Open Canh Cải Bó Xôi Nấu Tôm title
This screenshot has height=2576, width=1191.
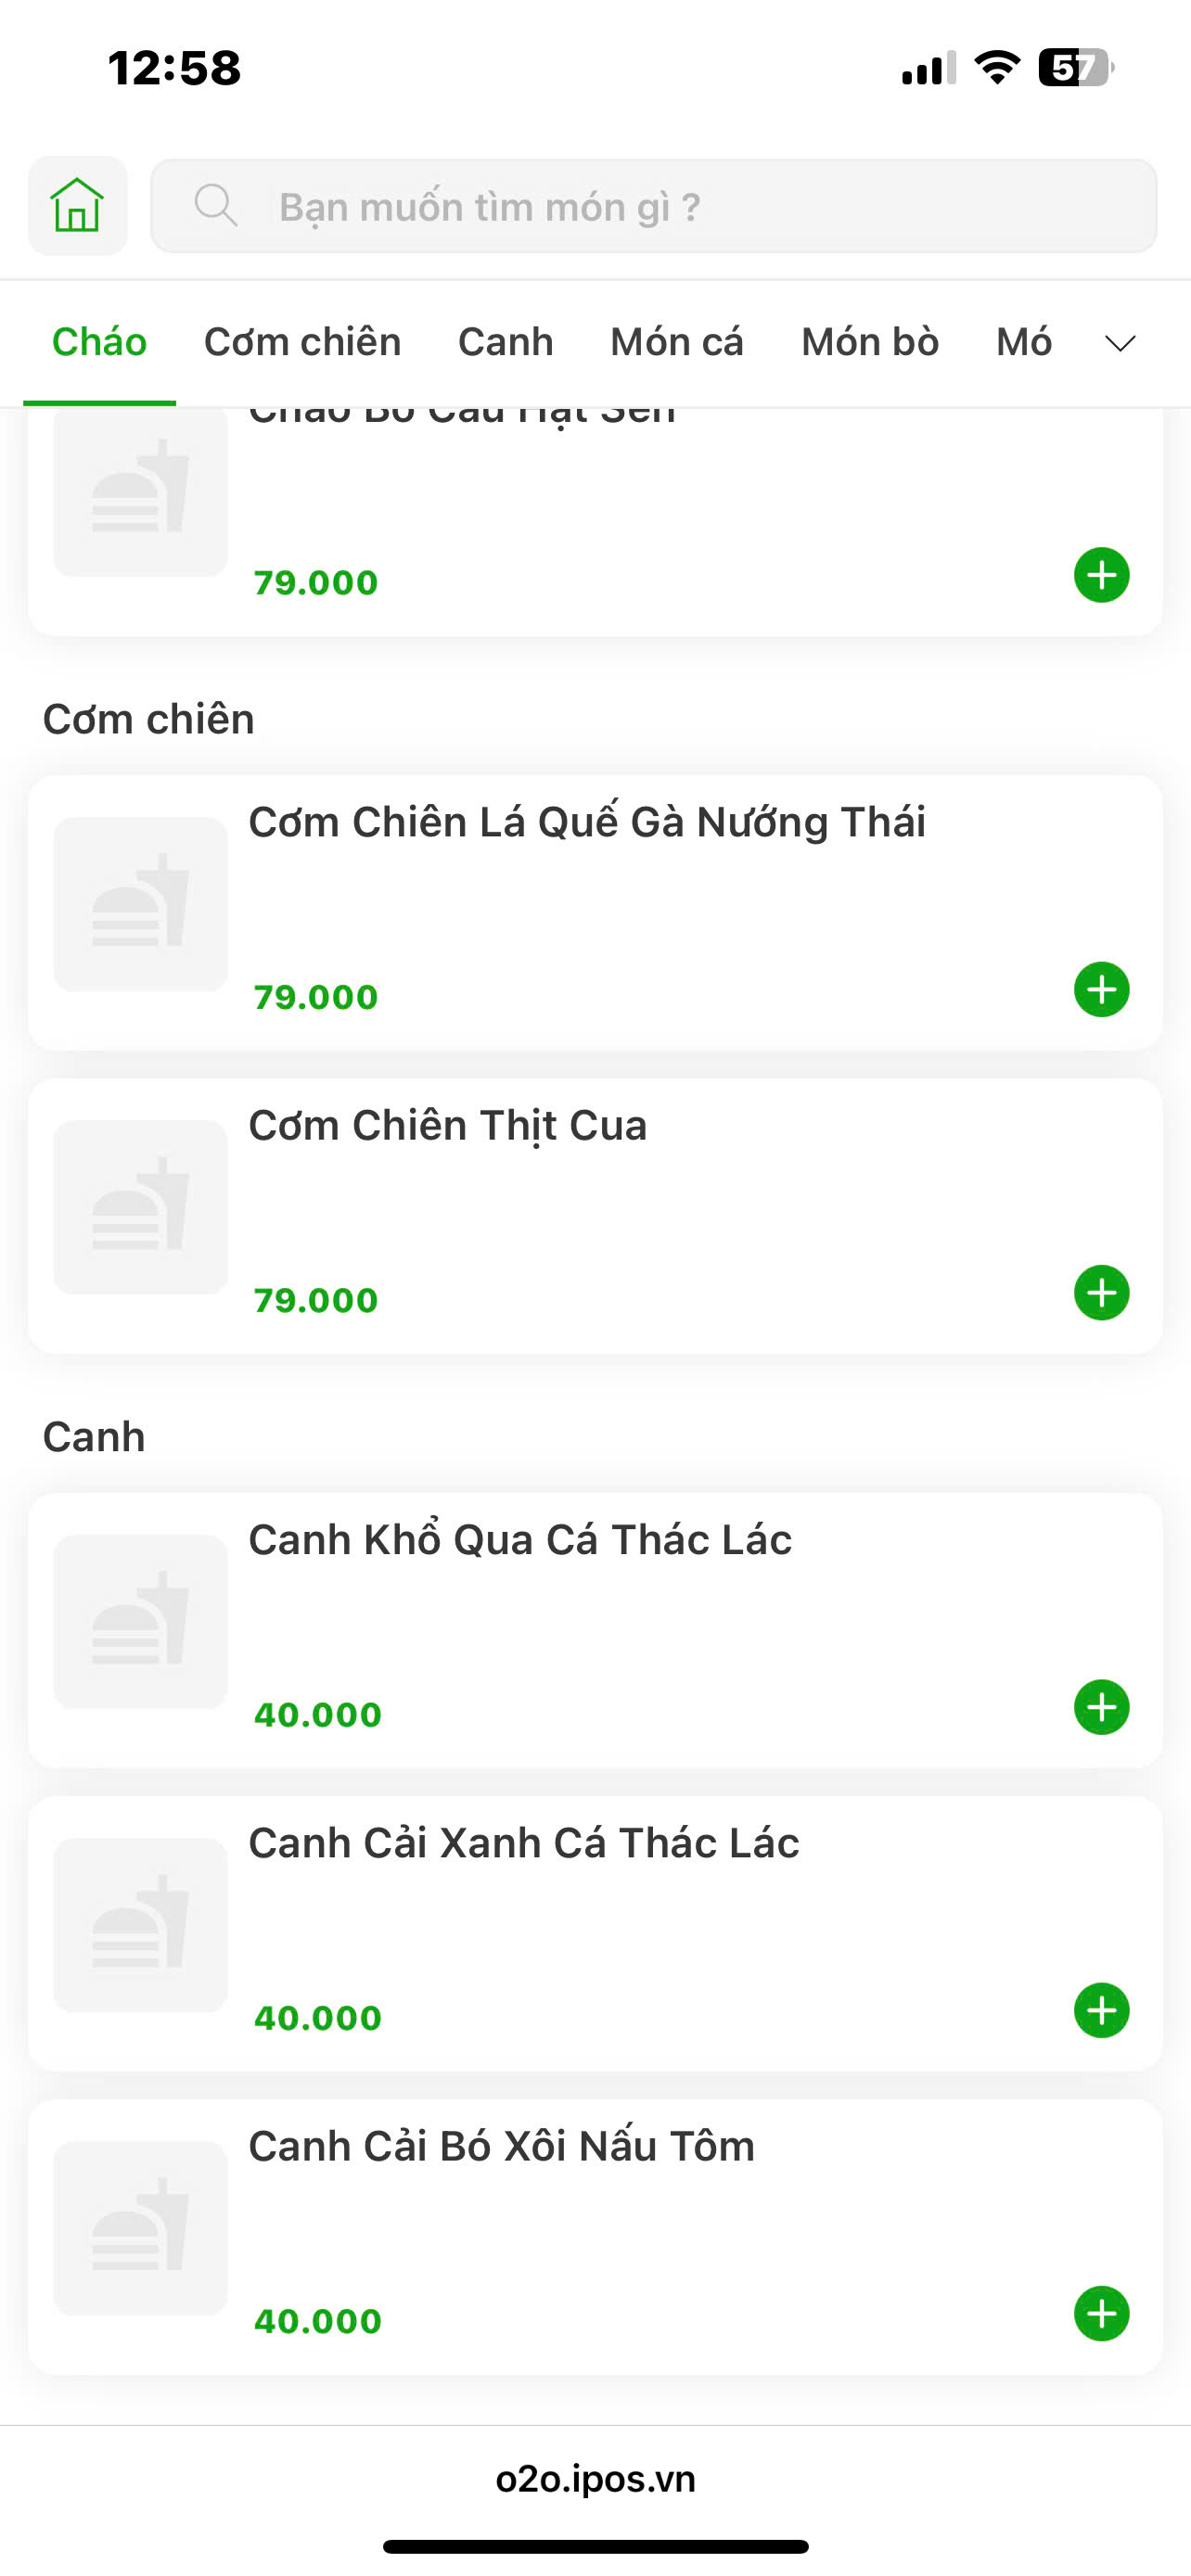click(501, 2146)
